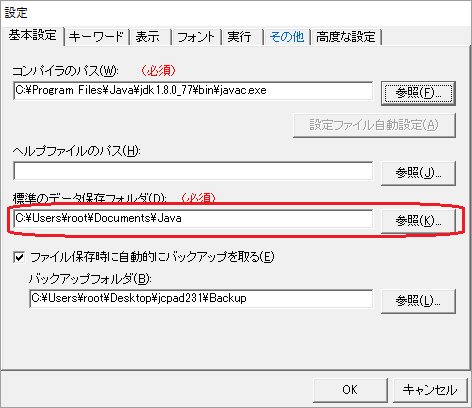The height and width of the screenshot is (408, 472).
Task: Switch to the キーワード tab
Action: (x=96, y=36)
